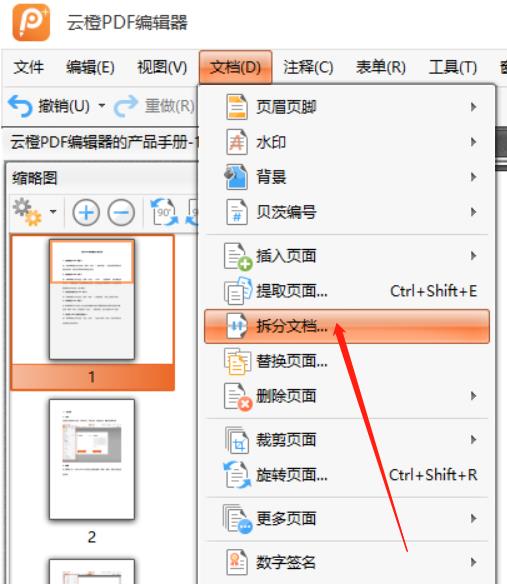Click the Ctrl+Shift+R shortcut text
Screen dimensions: 507x584
(x=433, y=475)
